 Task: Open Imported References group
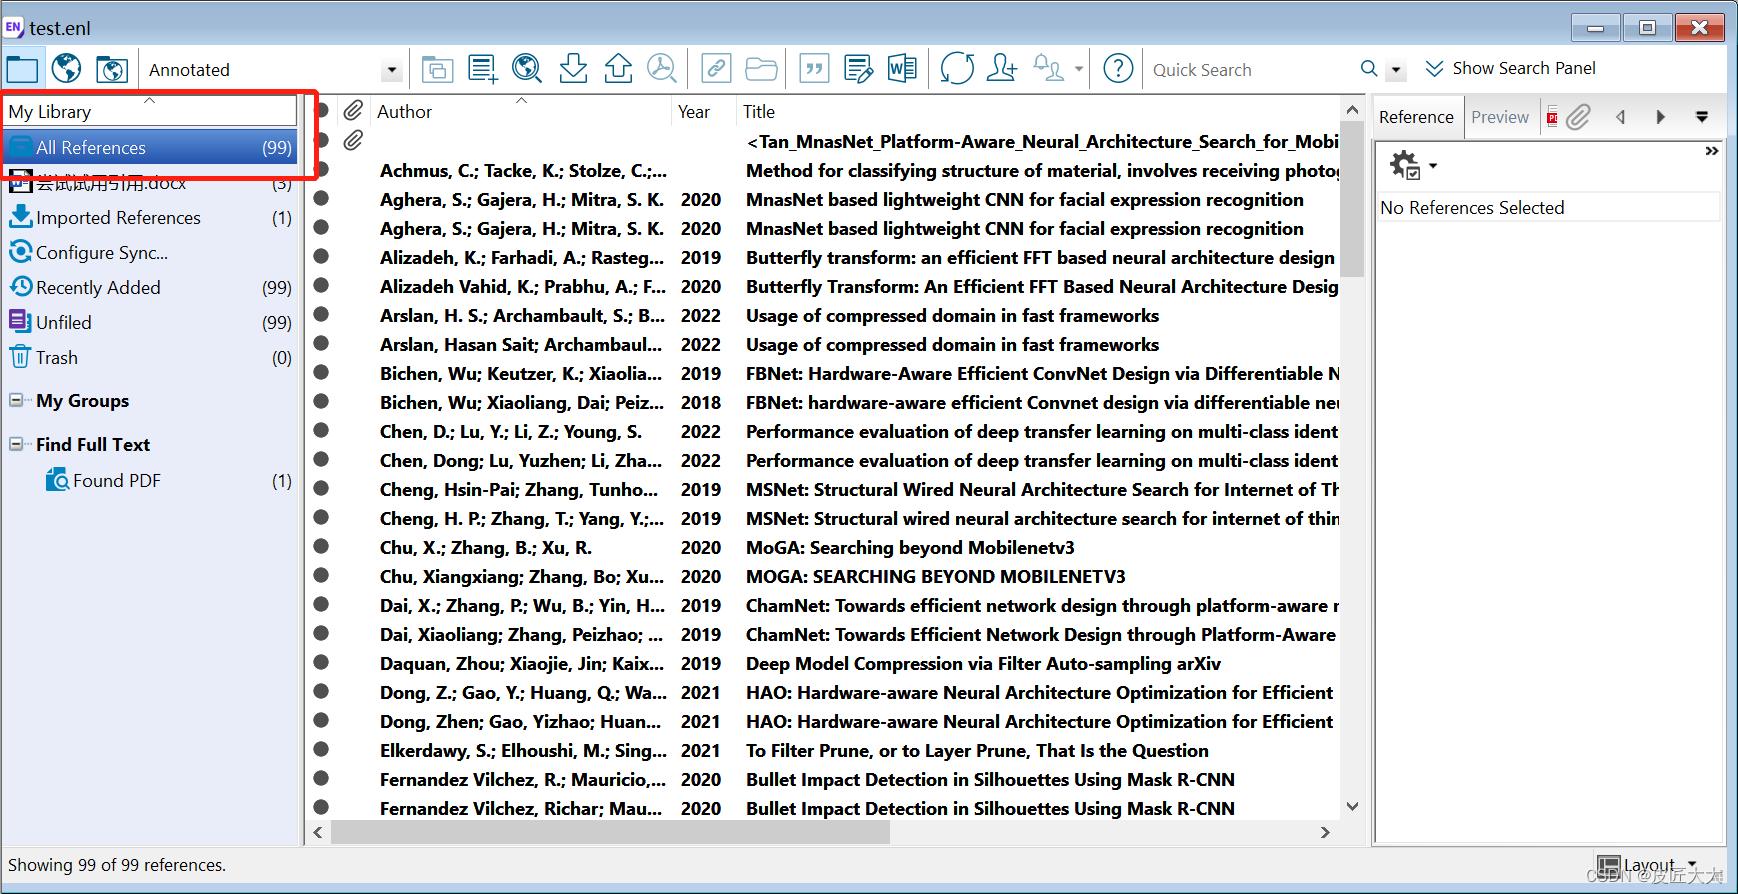(x=150, y=217)
